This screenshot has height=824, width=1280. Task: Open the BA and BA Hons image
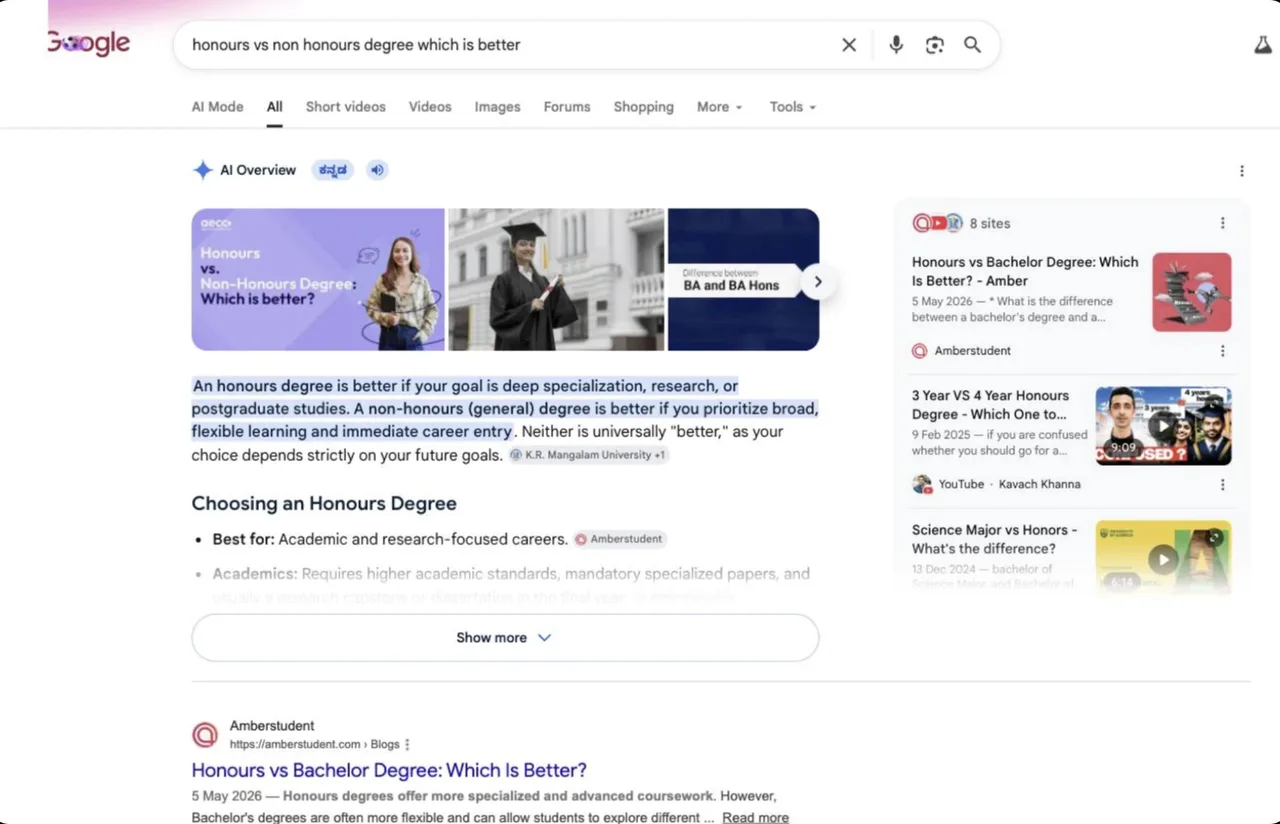743,280
